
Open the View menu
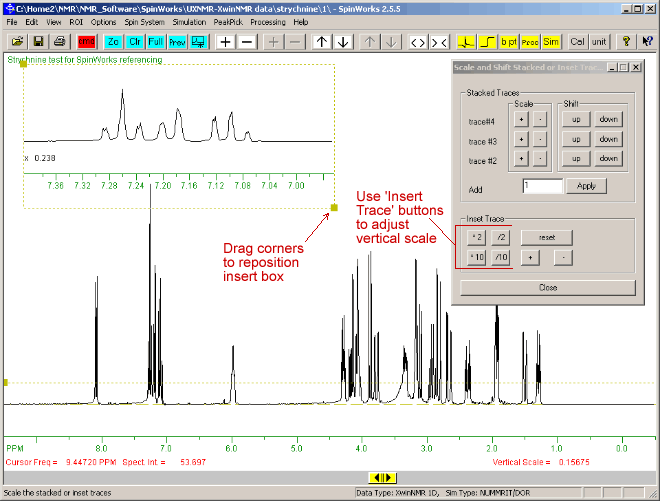[x=54, y=22]
